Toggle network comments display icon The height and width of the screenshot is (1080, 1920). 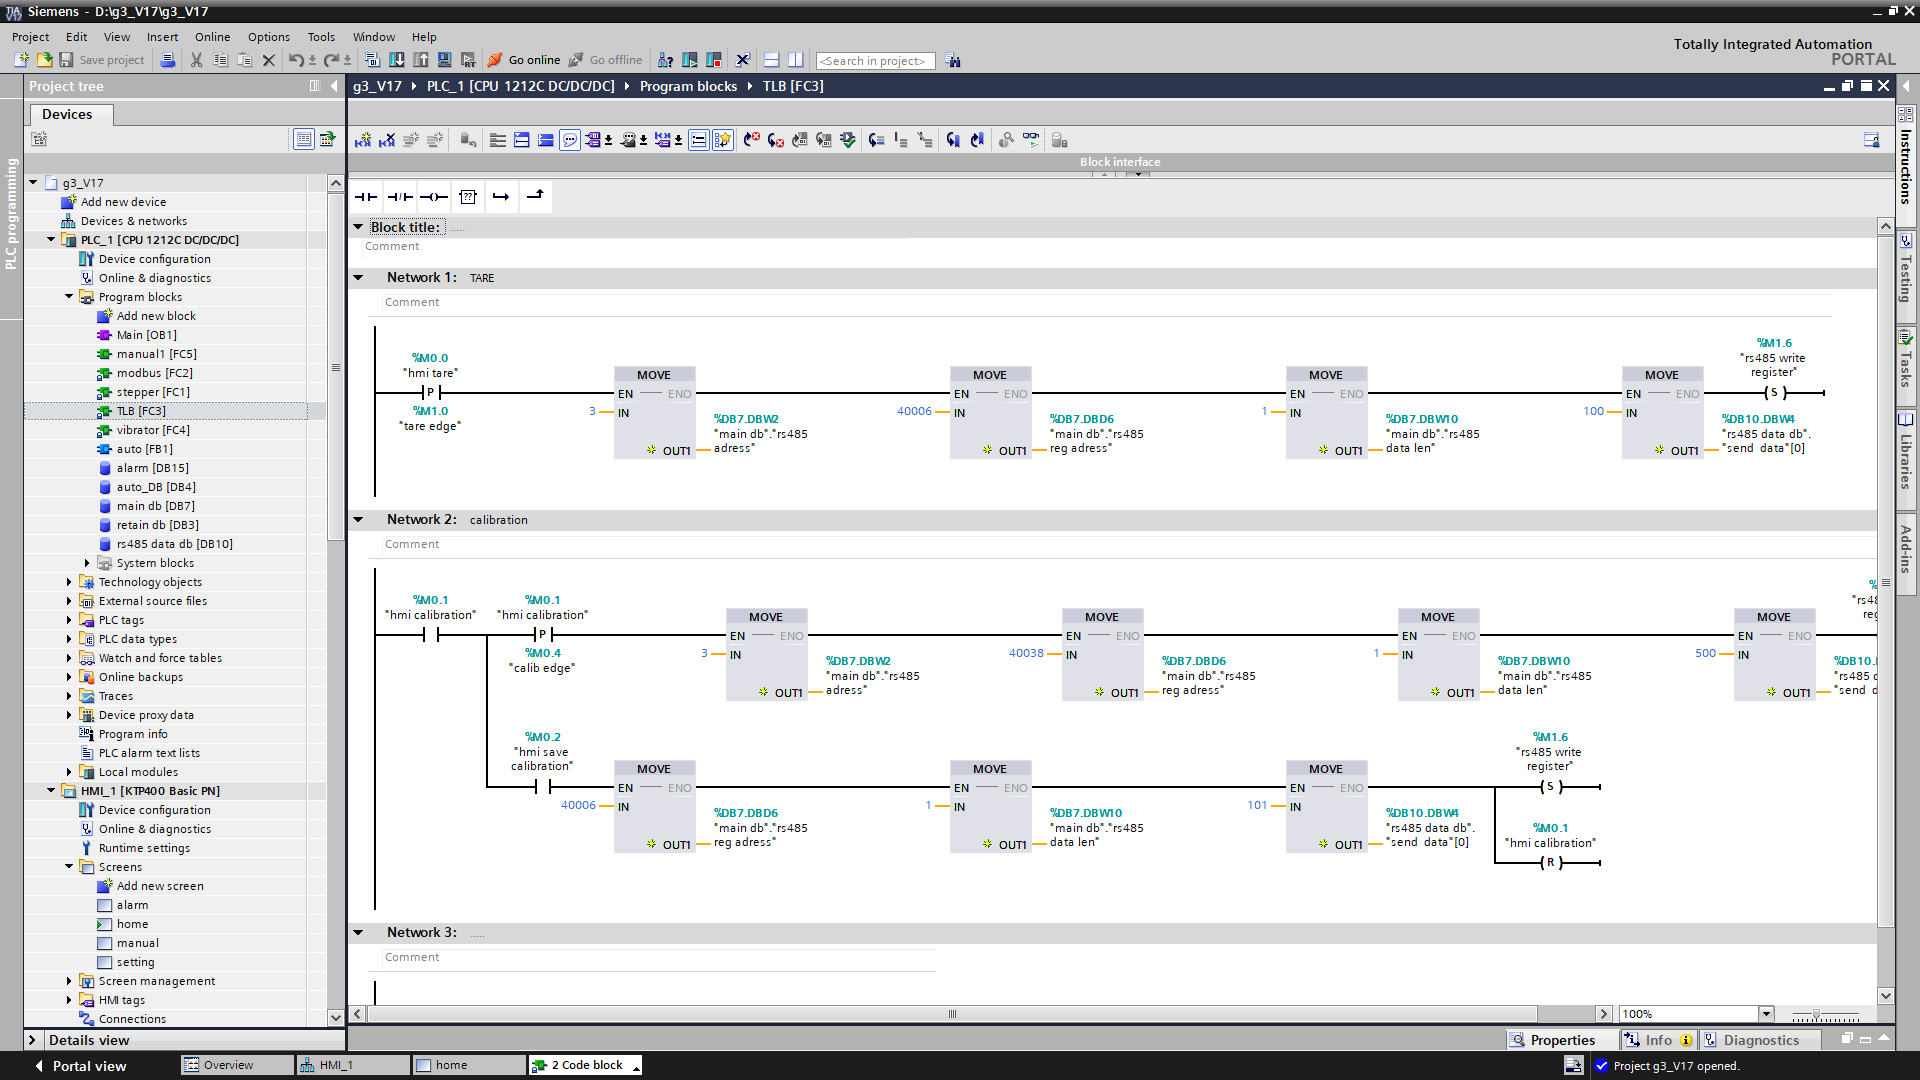coord(699,140)
